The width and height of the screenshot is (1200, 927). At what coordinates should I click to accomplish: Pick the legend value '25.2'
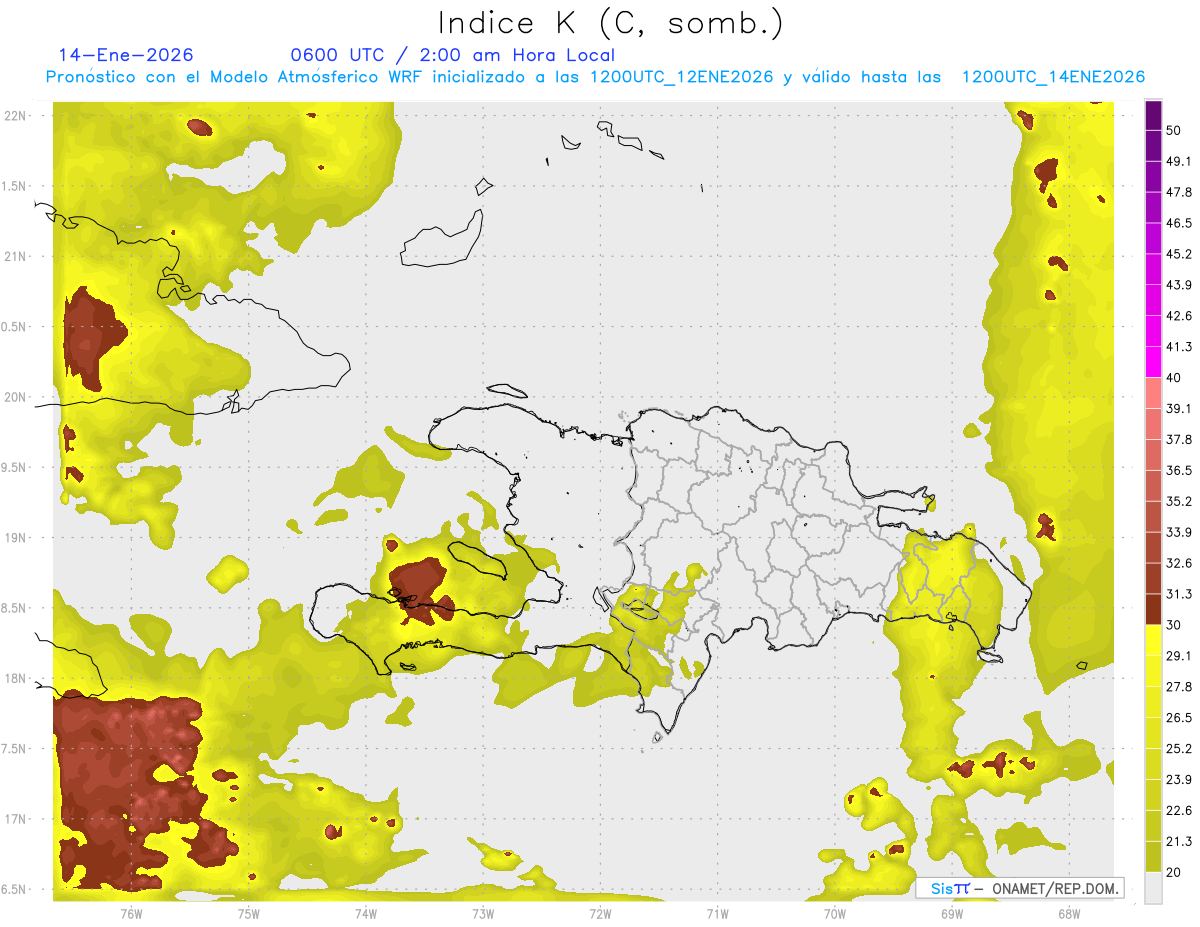1179,748
